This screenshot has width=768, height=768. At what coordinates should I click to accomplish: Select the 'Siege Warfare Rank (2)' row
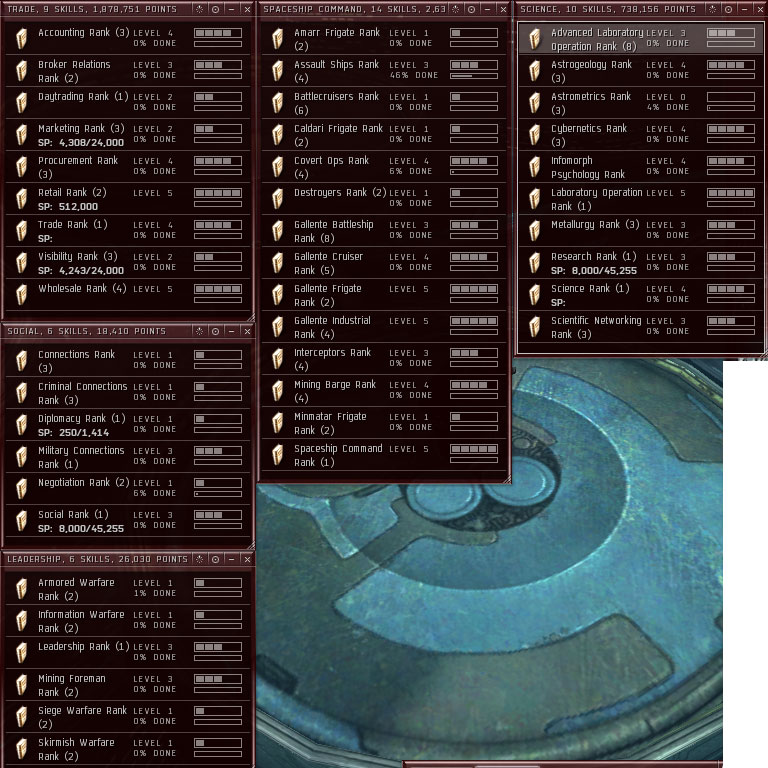[x=127, y=717]
